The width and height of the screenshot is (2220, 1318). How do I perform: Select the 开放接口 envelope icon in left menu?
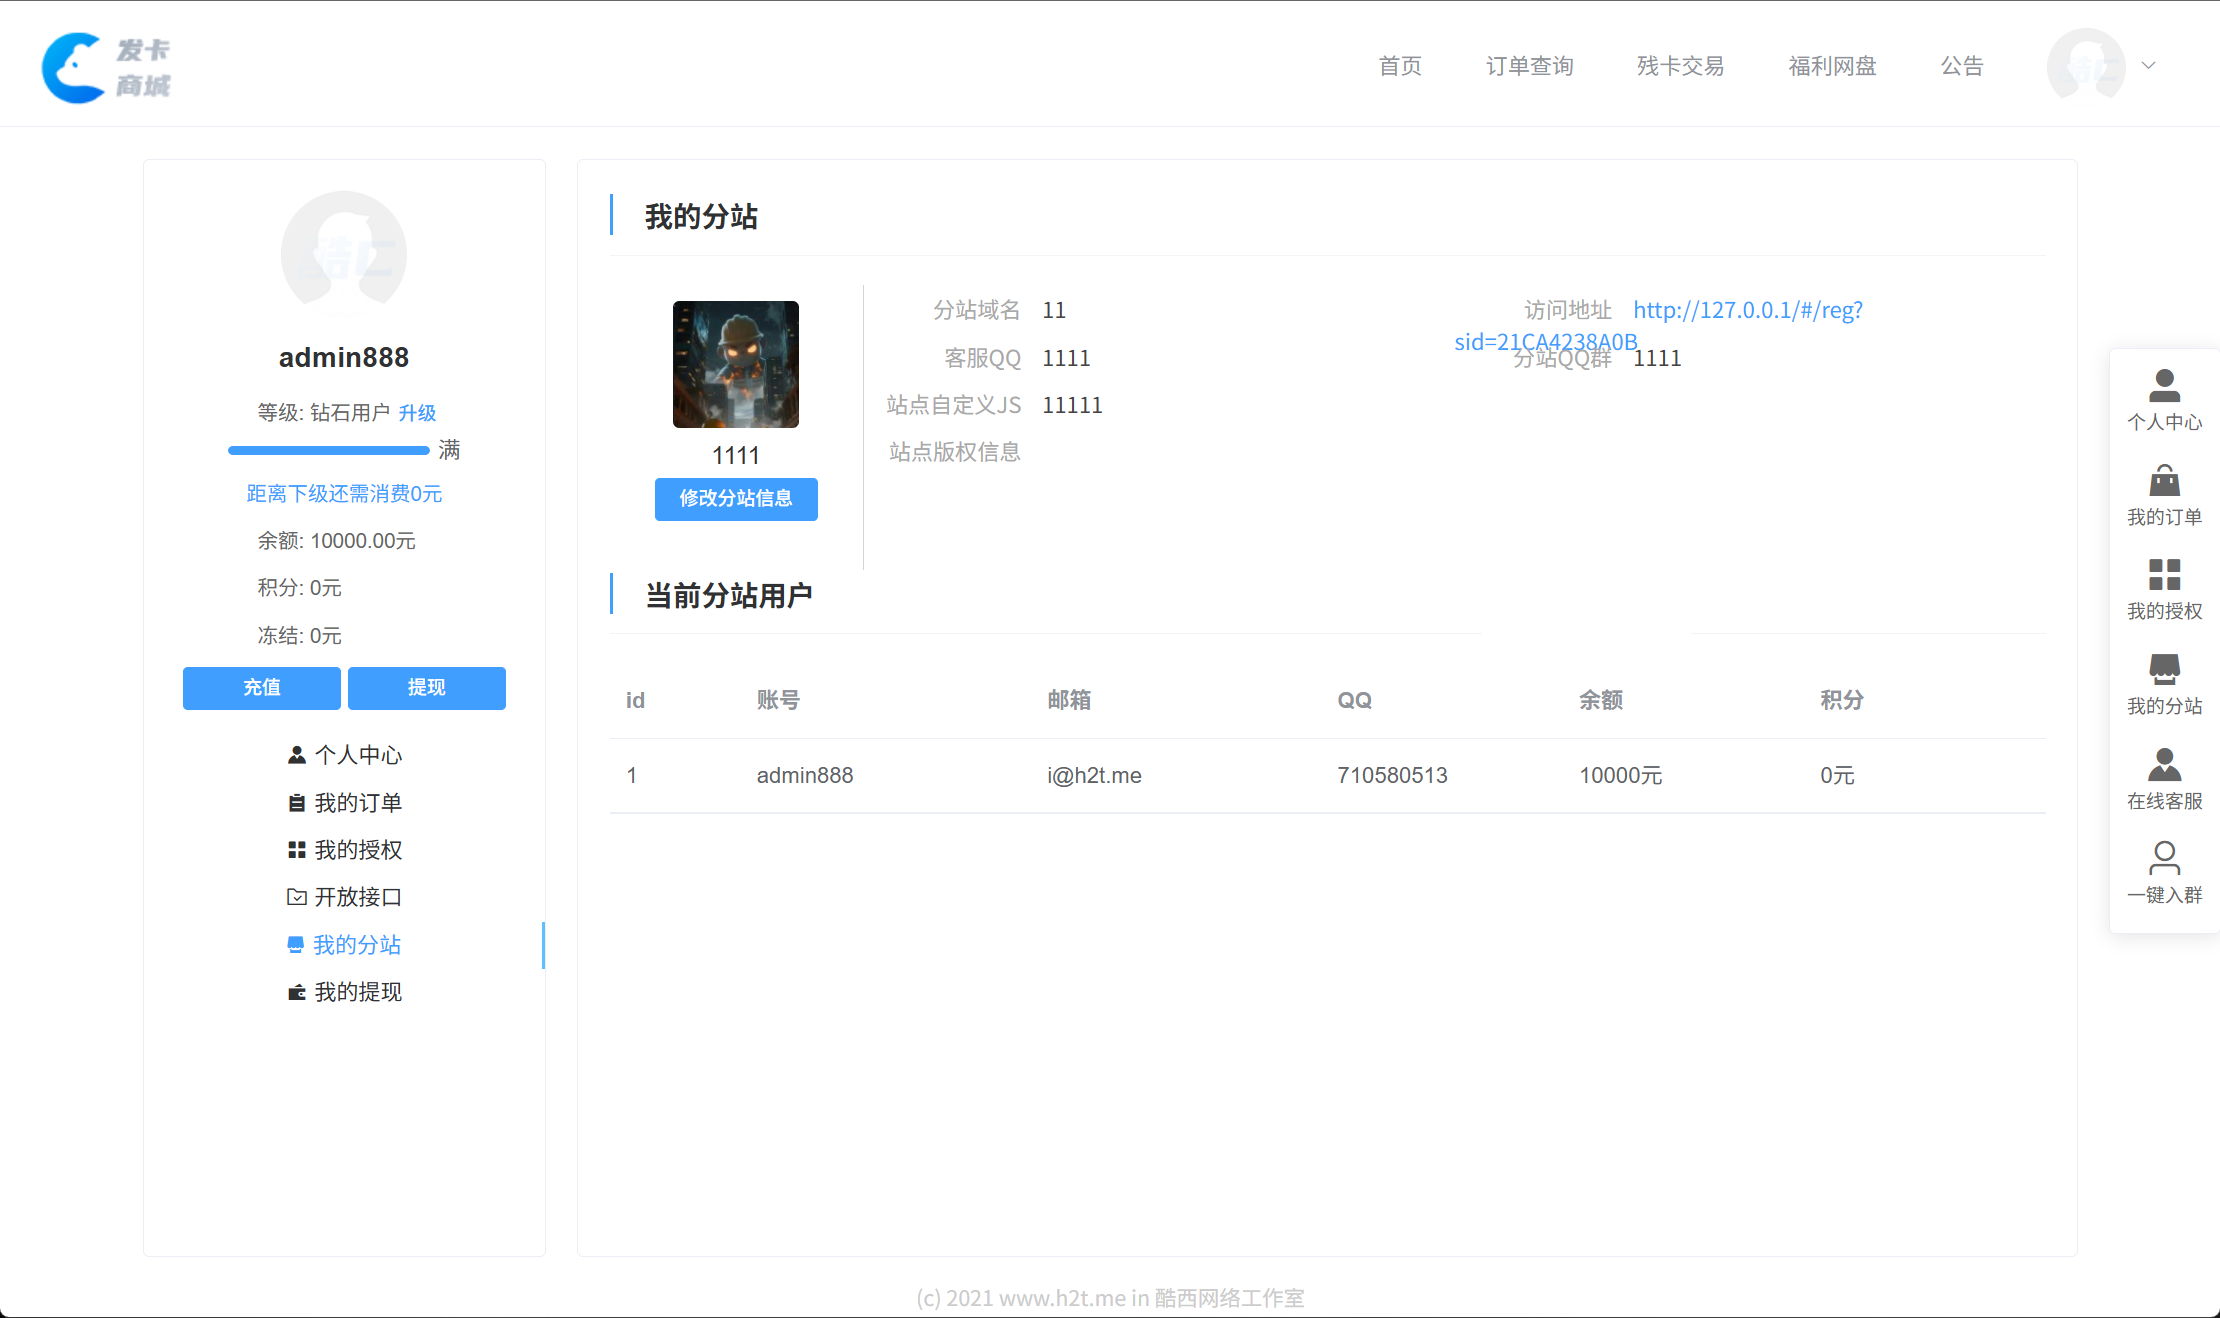point(295,897)
